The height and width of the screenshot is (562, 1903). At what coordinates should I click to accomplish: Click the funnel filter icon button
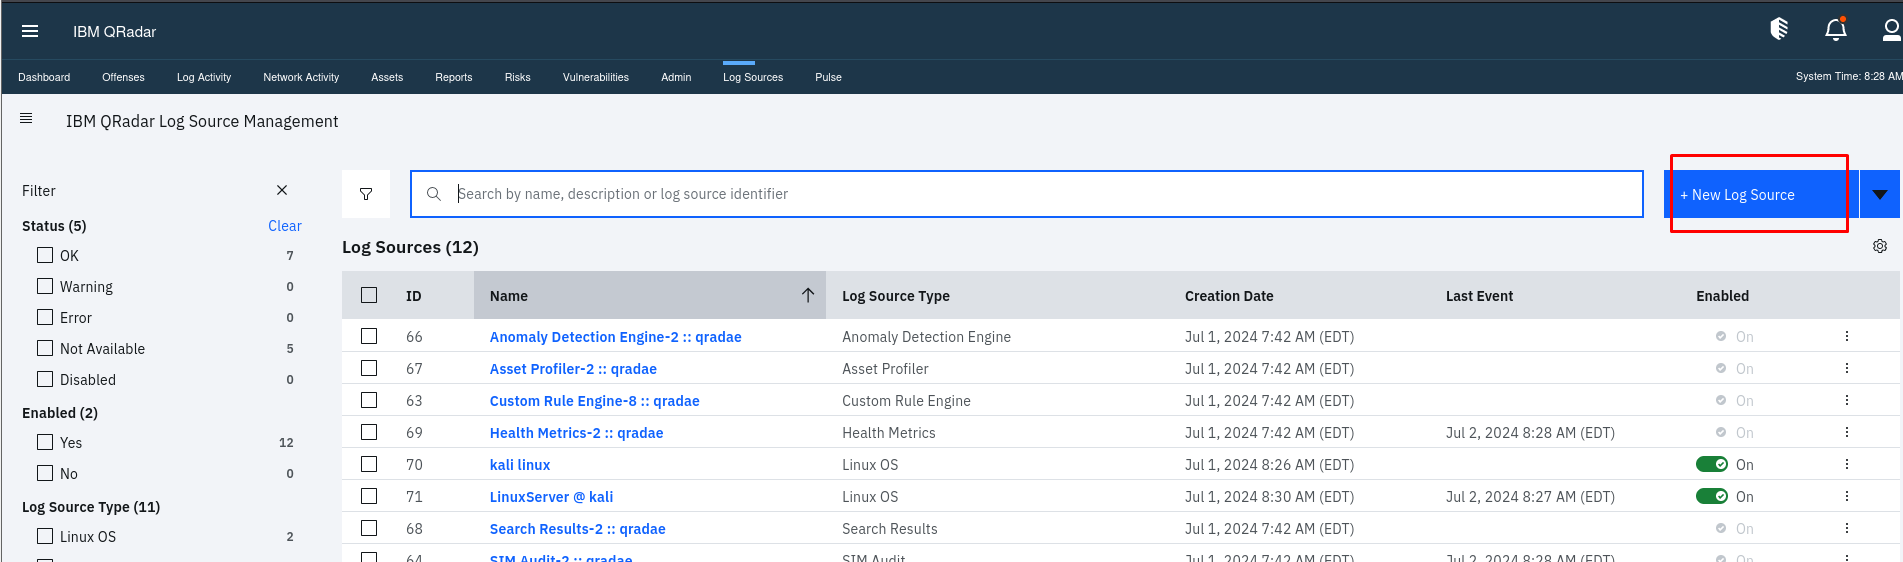pyautogui.click(x=366, y=194)
